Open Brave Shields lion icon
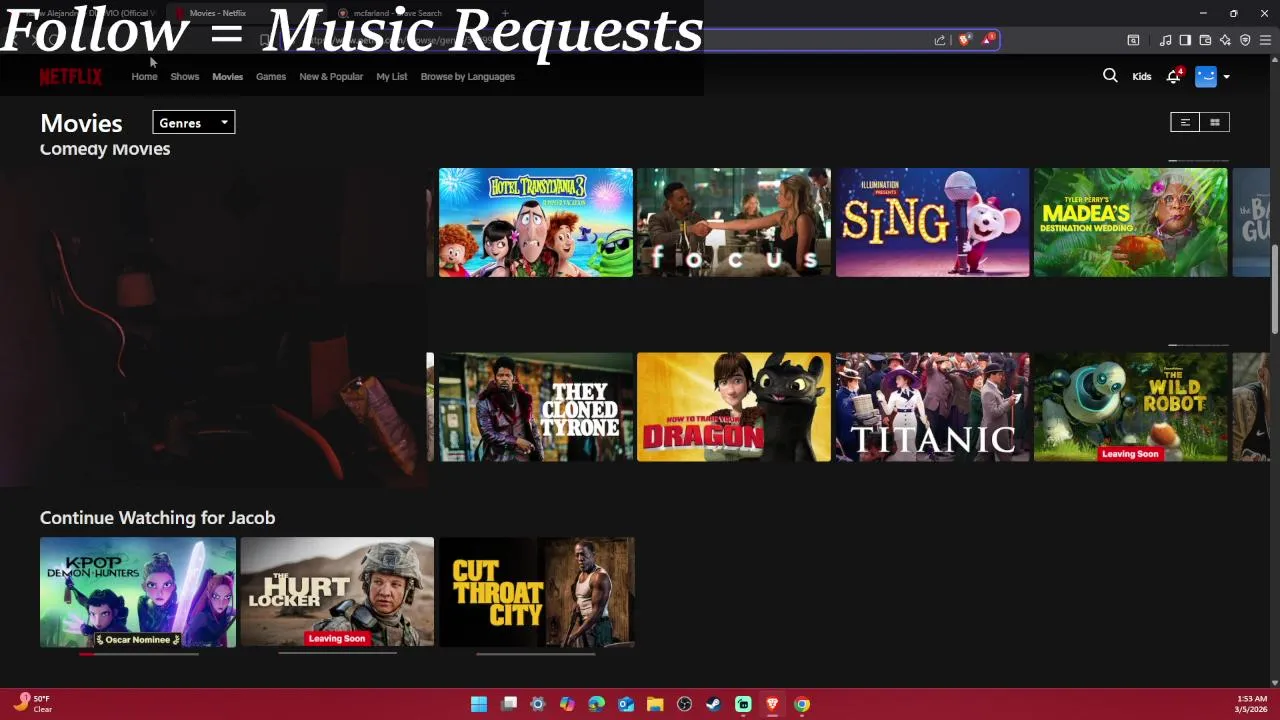Viewport: 1280px width, 720px height. point(964,40)
